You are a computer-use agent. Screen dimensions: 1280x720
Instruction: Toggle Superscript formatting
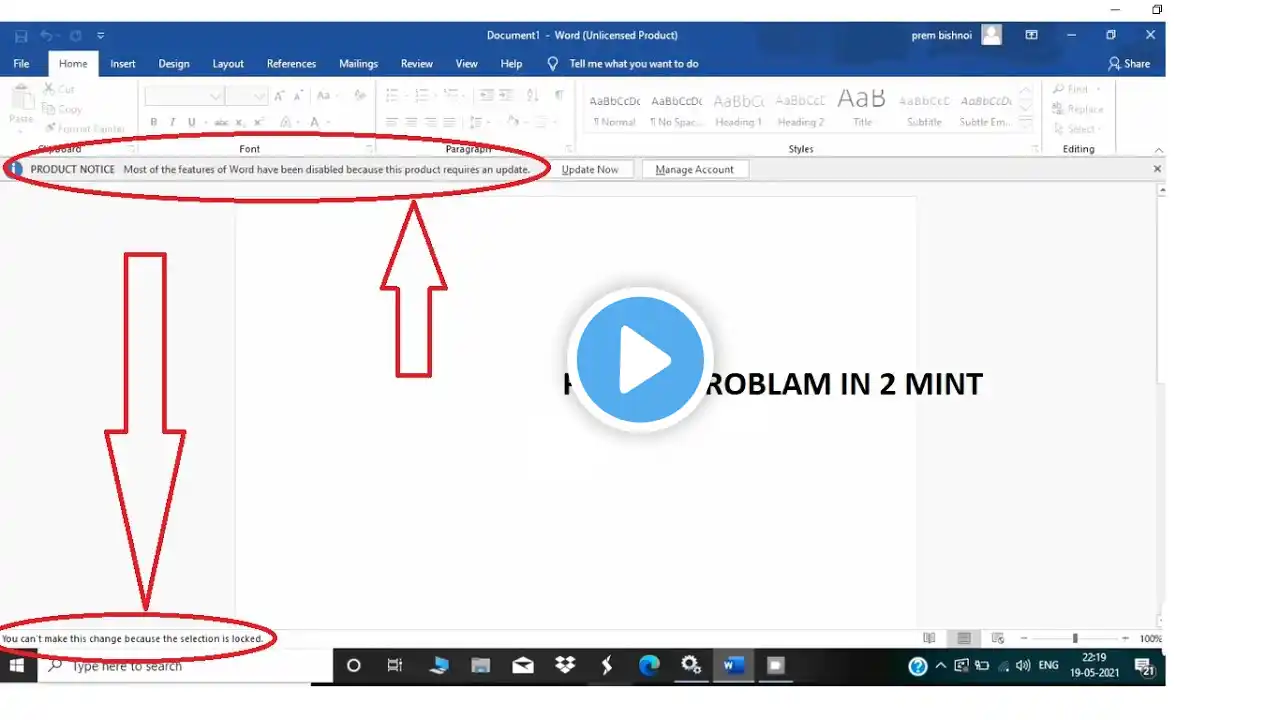tap(258, 122)
